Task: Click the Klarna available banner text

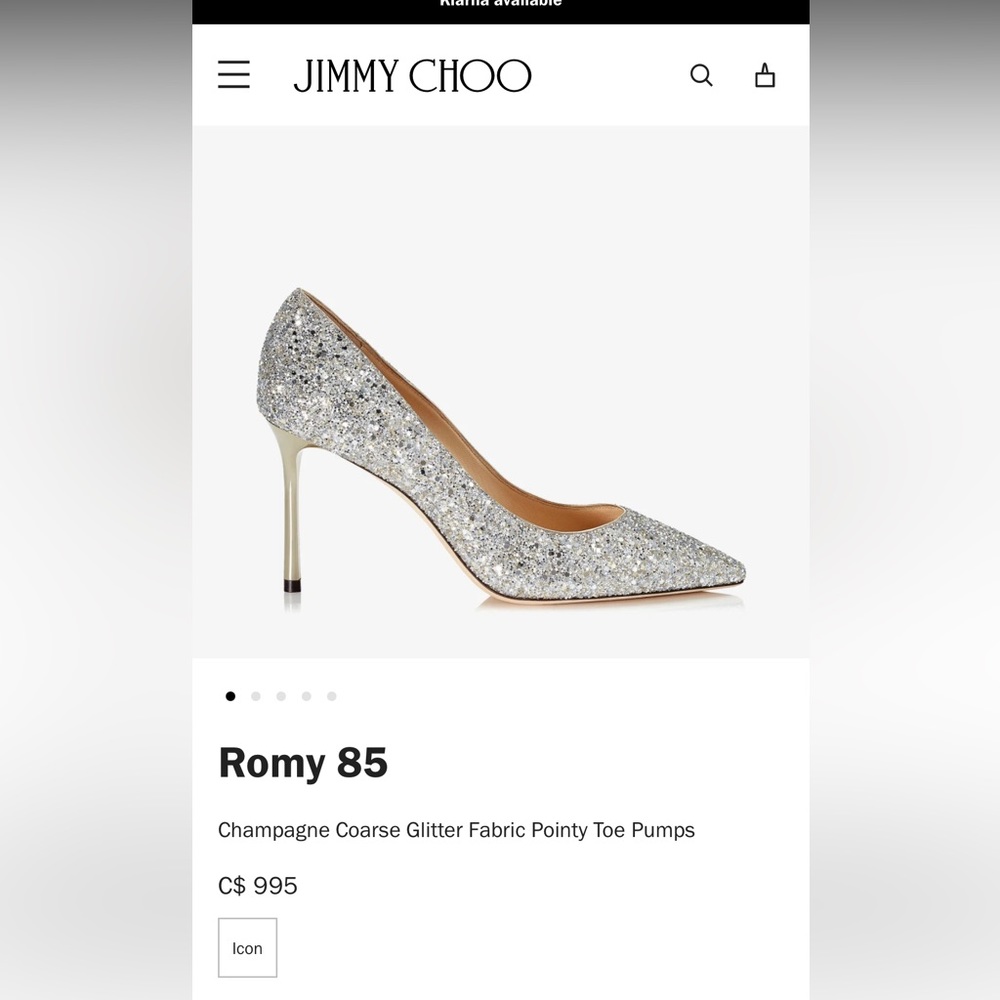Action: tap(500, 5)
